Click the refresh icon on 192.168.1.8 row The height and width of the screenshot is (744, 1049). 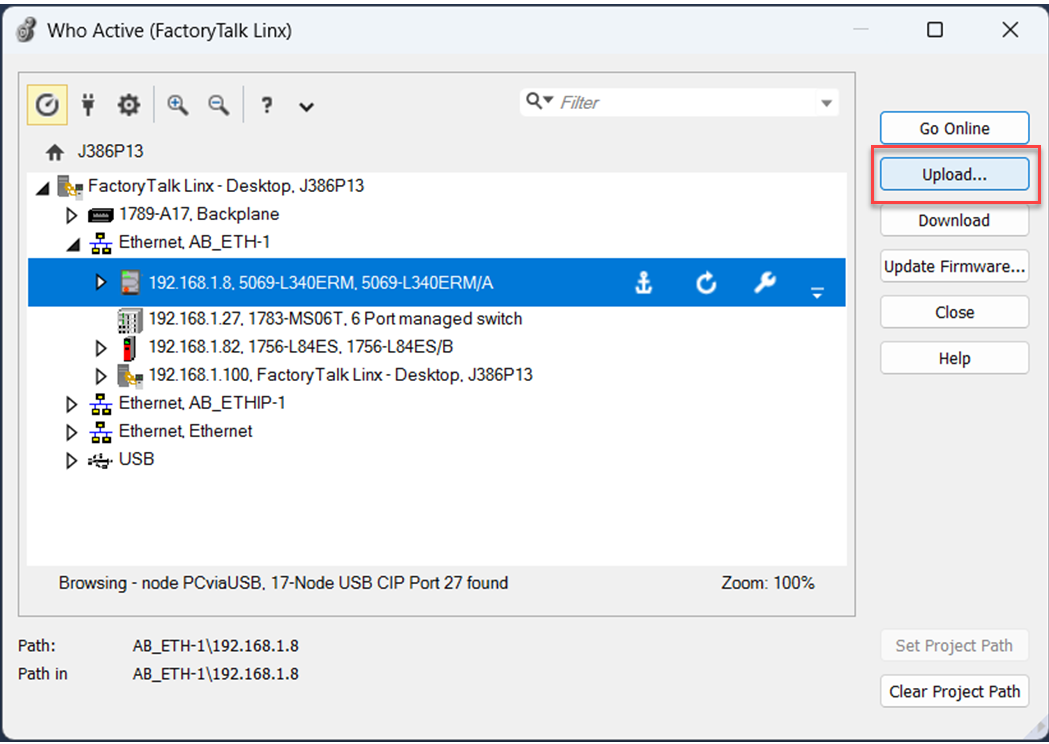click(x=706, y=283)
